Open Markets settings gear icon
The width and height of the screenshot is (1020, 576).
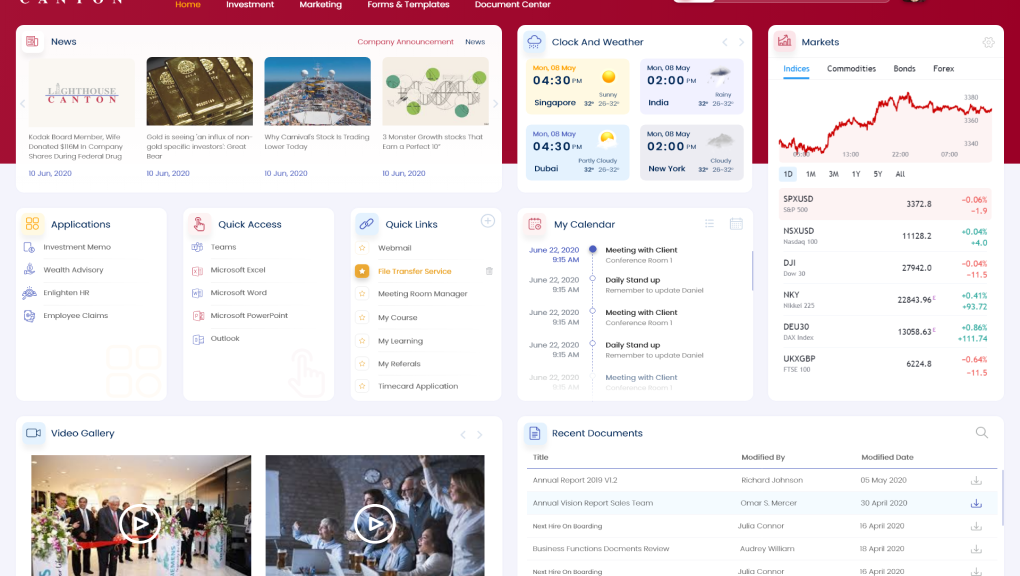(x=988, y=42)
